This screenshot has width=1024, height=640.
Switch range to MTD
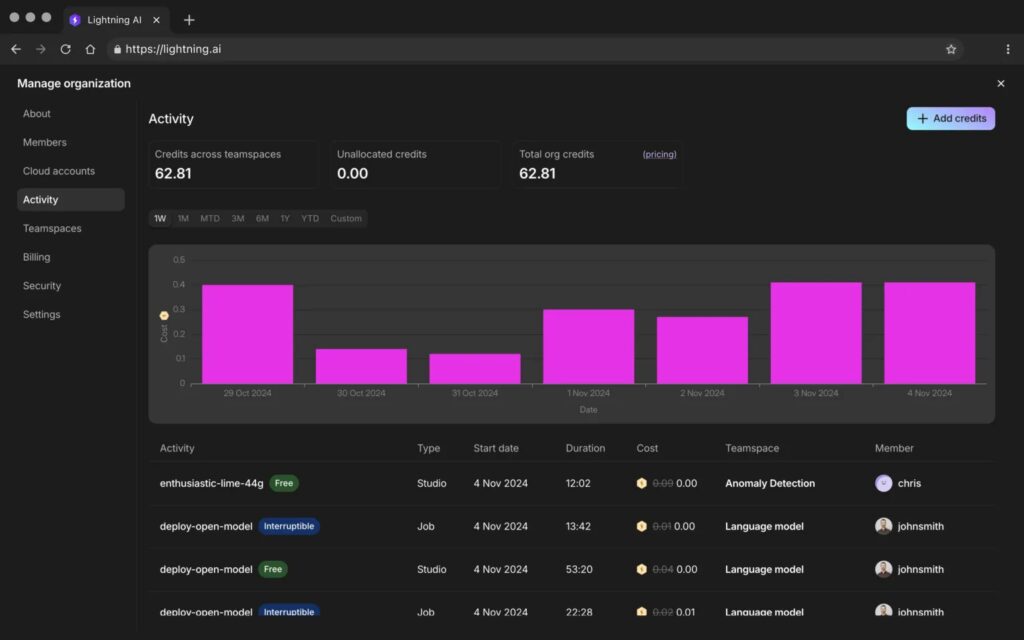tap(210, 219)
